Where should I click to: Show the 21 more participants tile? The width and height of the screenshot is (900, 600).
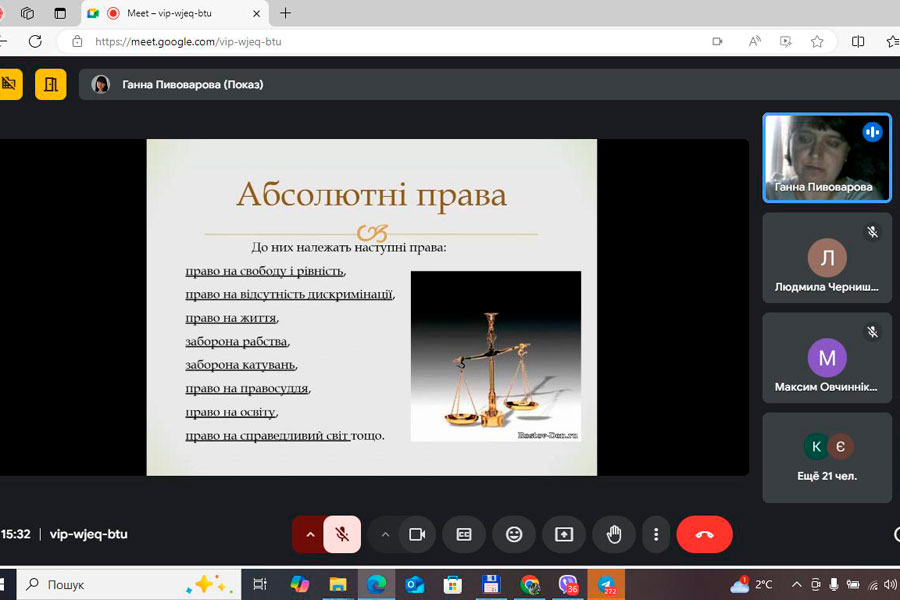[827, 458]
